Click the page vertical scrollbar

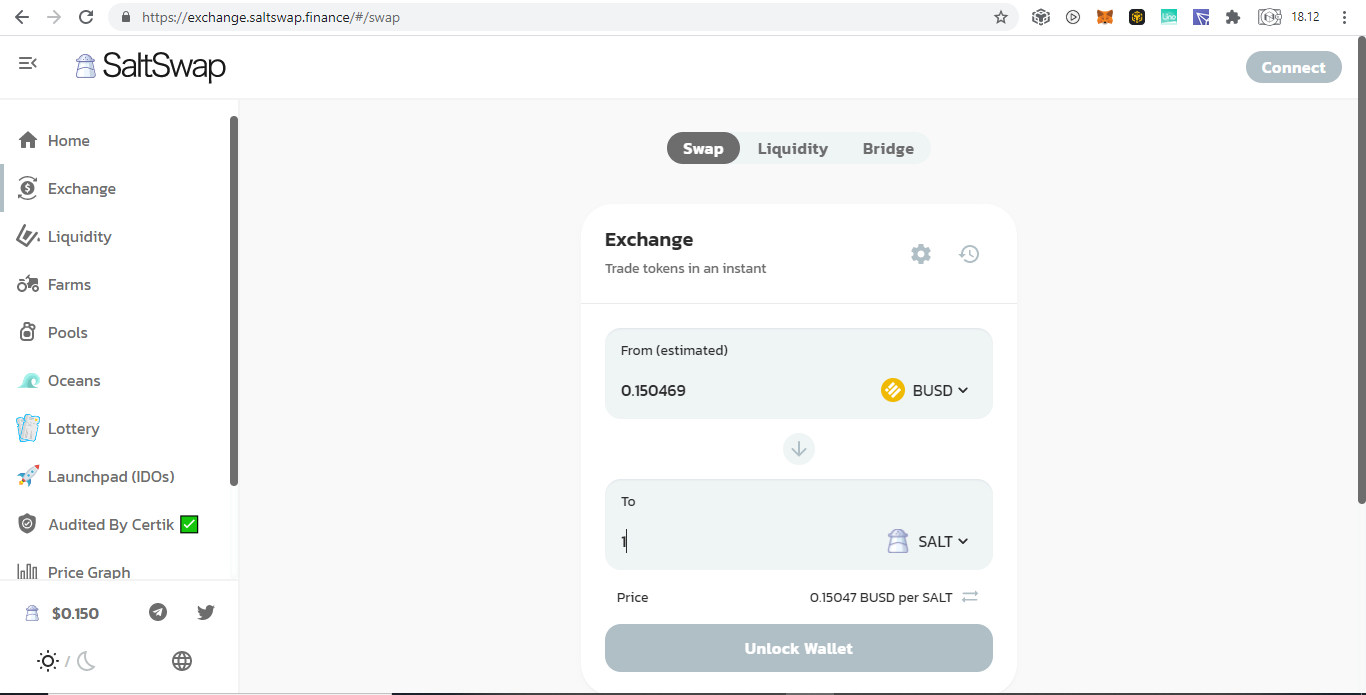[x=1361, y=270]
